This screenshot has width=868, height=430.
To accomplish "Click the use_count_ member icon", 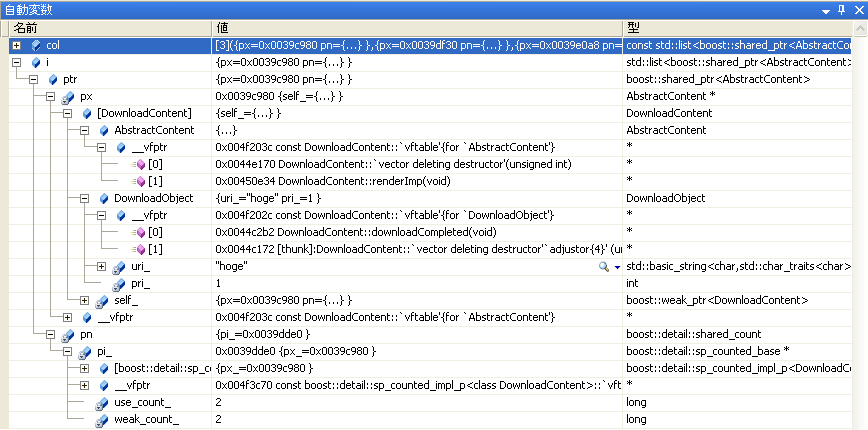I will (102, 403).
